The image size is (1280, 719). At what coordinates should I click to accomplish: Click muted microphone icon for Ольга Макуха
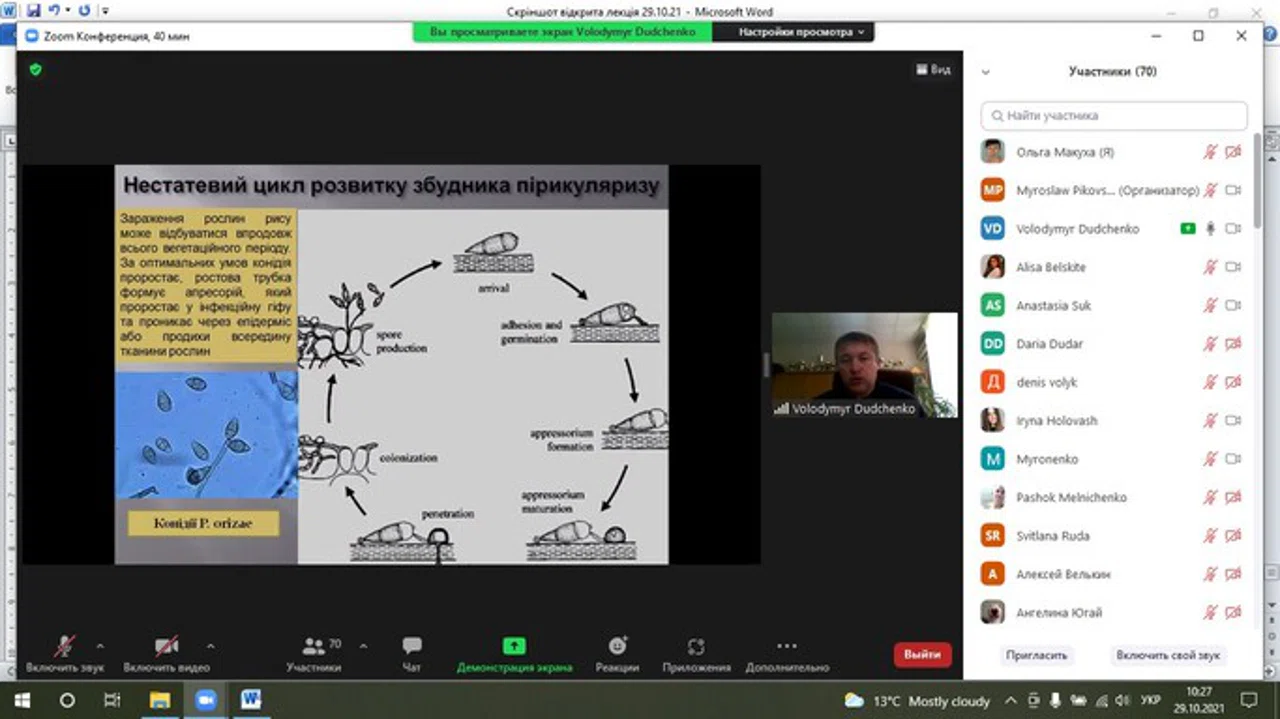tap(1210, 152)
